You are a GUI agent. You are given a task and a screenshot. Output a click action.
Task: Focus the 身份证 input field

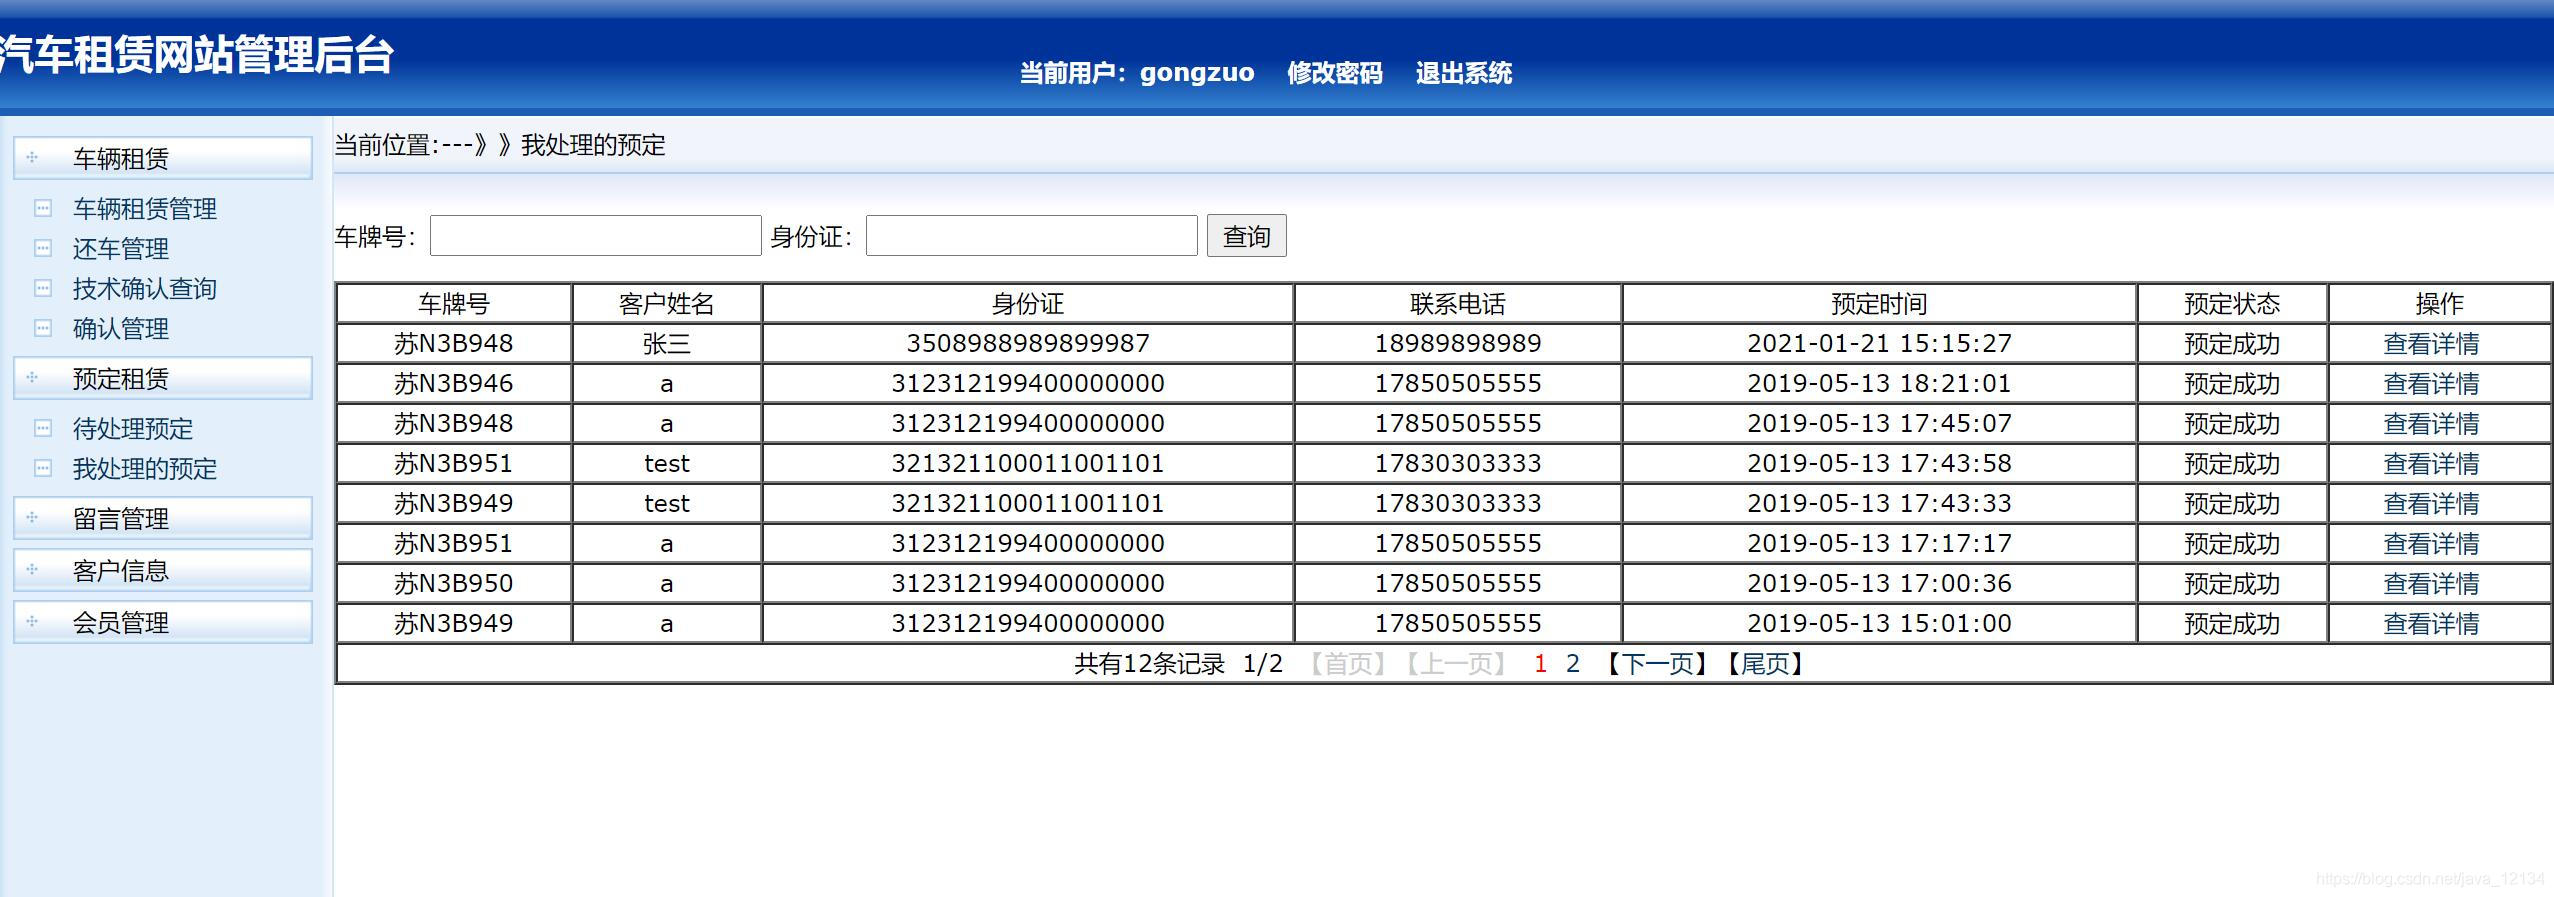click(1032, 236)
